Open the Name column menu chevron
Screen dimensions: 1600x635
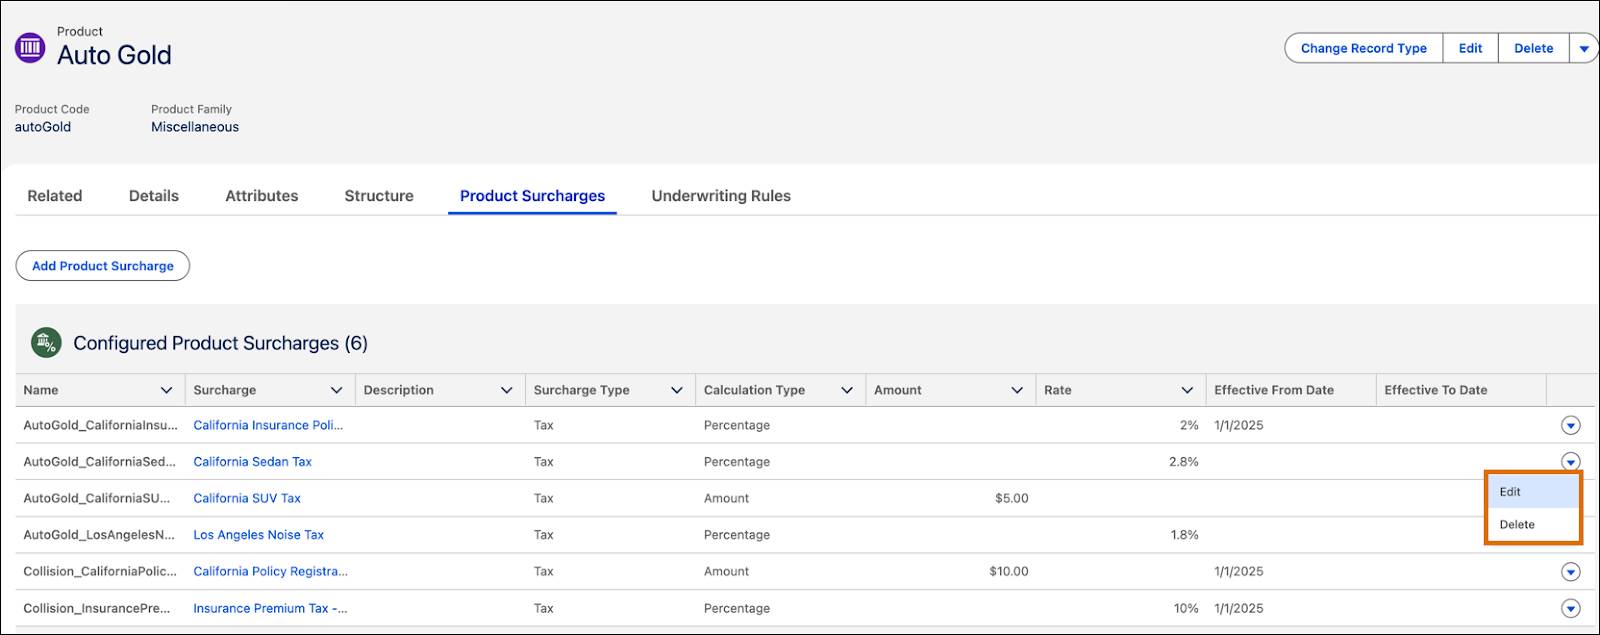167,390
